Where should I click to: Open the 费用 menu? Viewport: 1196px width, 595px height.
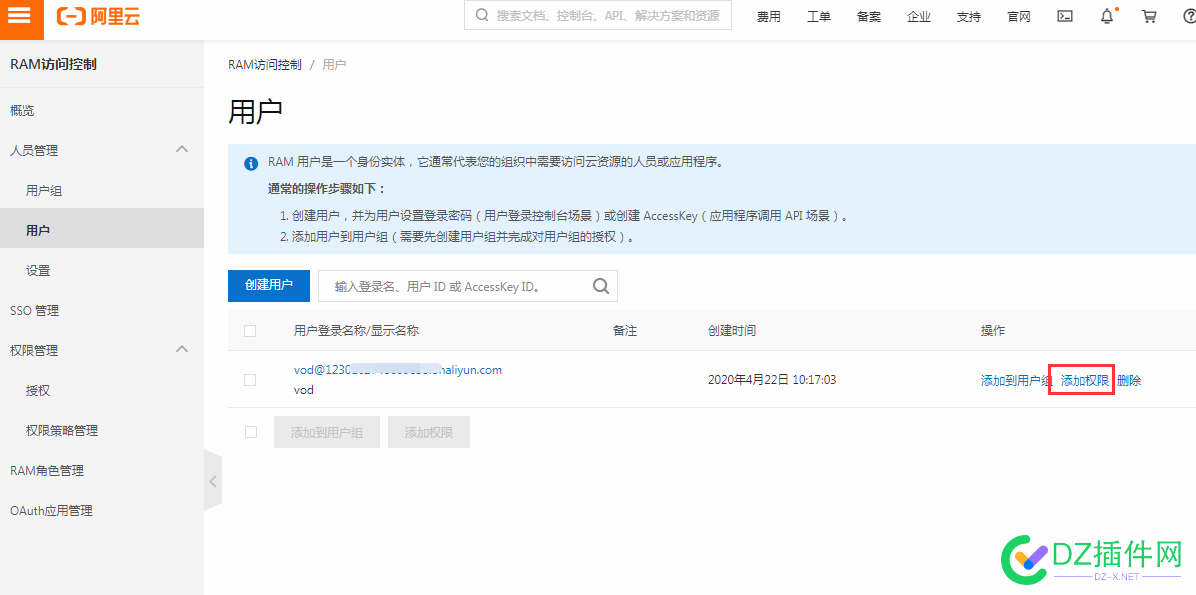click(769, 17)
